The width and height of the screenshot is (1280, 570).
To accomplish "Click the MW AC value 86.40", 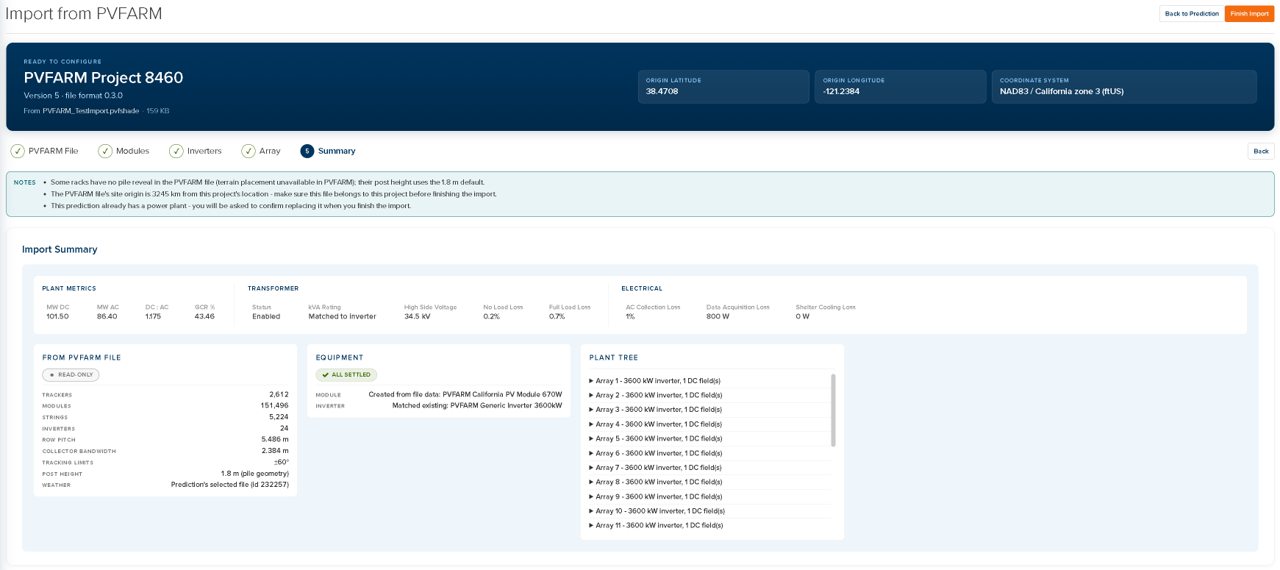I will click(x=107, y=316).
